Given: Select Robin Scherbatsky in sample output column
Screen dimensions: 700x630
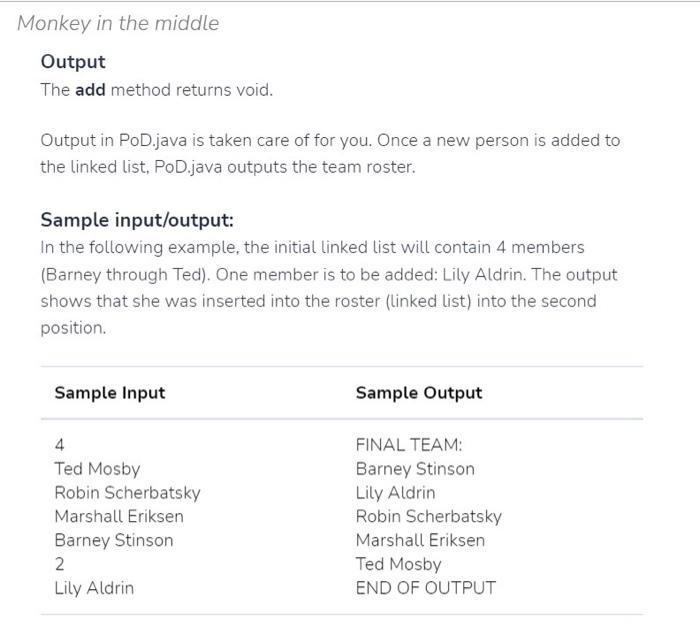Looking at the screenshot, I should pyautogui.click(x=429, y=516).
